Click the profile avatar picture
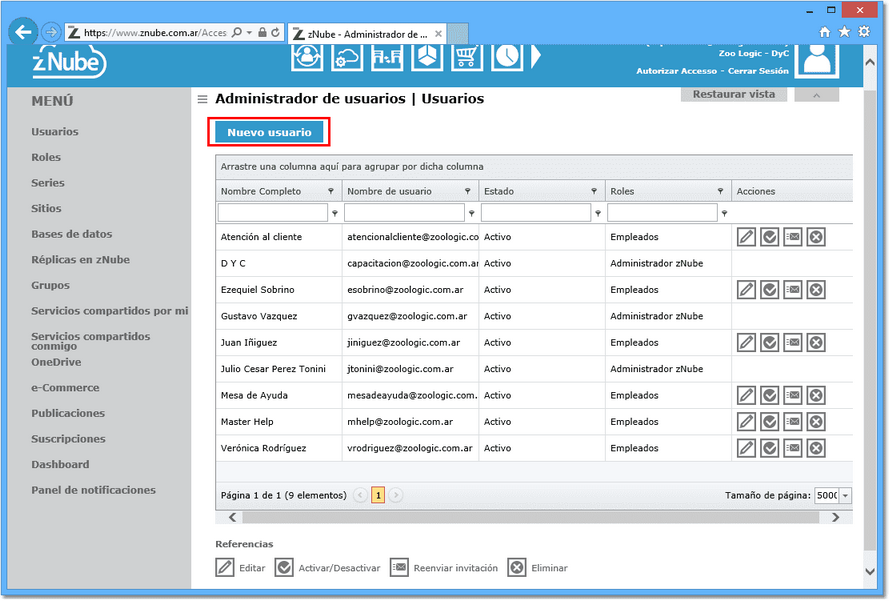Screen dimensions: 889x601 pos(817,60)
